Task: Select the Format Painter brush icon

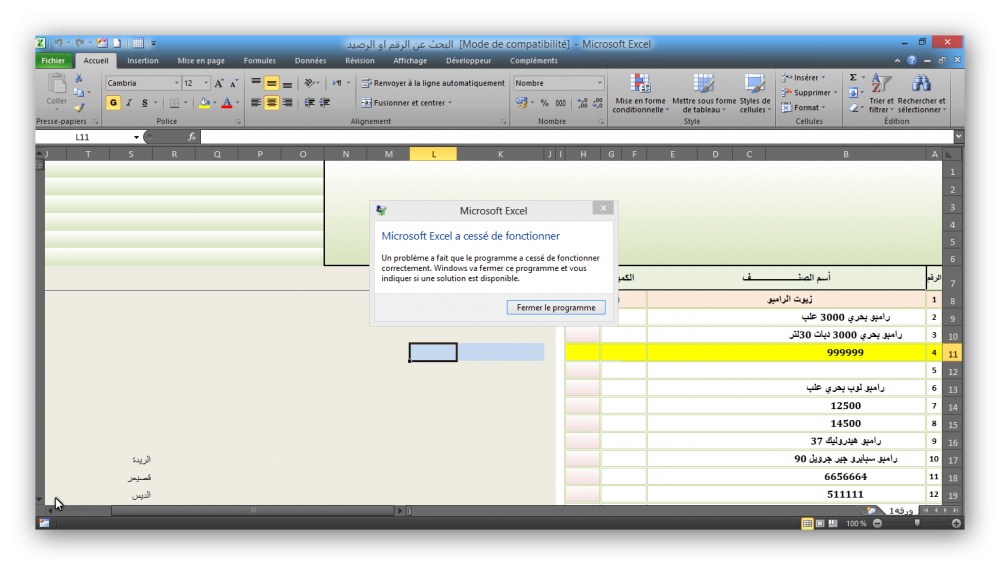Action: pos(78,107)
